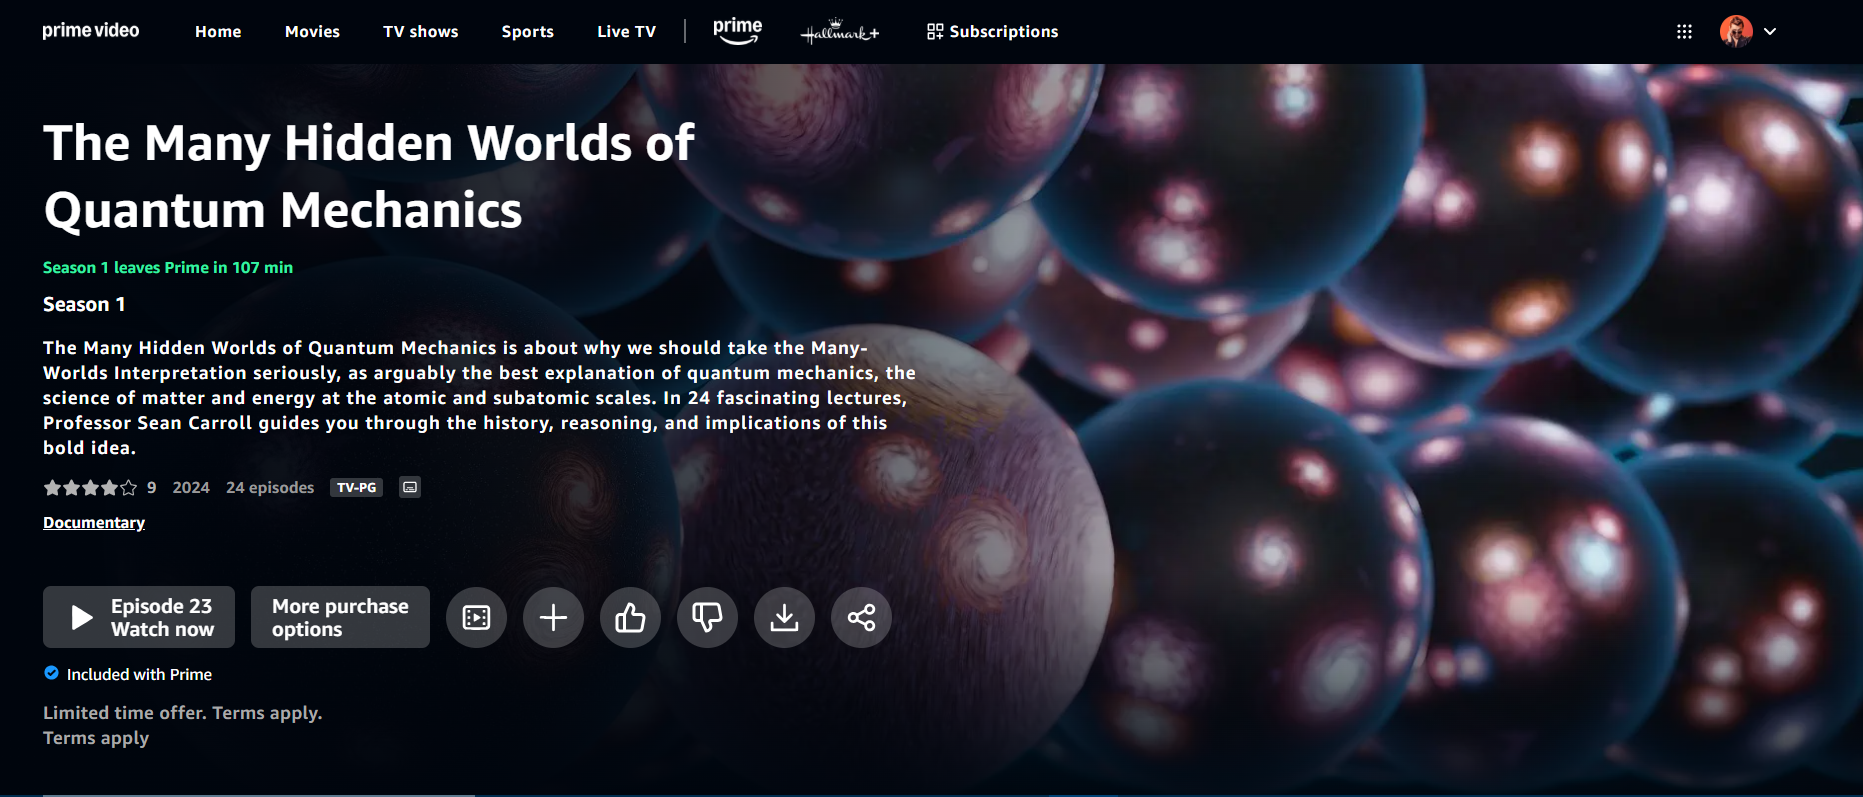The width and height of the screenshot is (1863, 797).
Task: Open the Documentary genre link
Action: 94,523
